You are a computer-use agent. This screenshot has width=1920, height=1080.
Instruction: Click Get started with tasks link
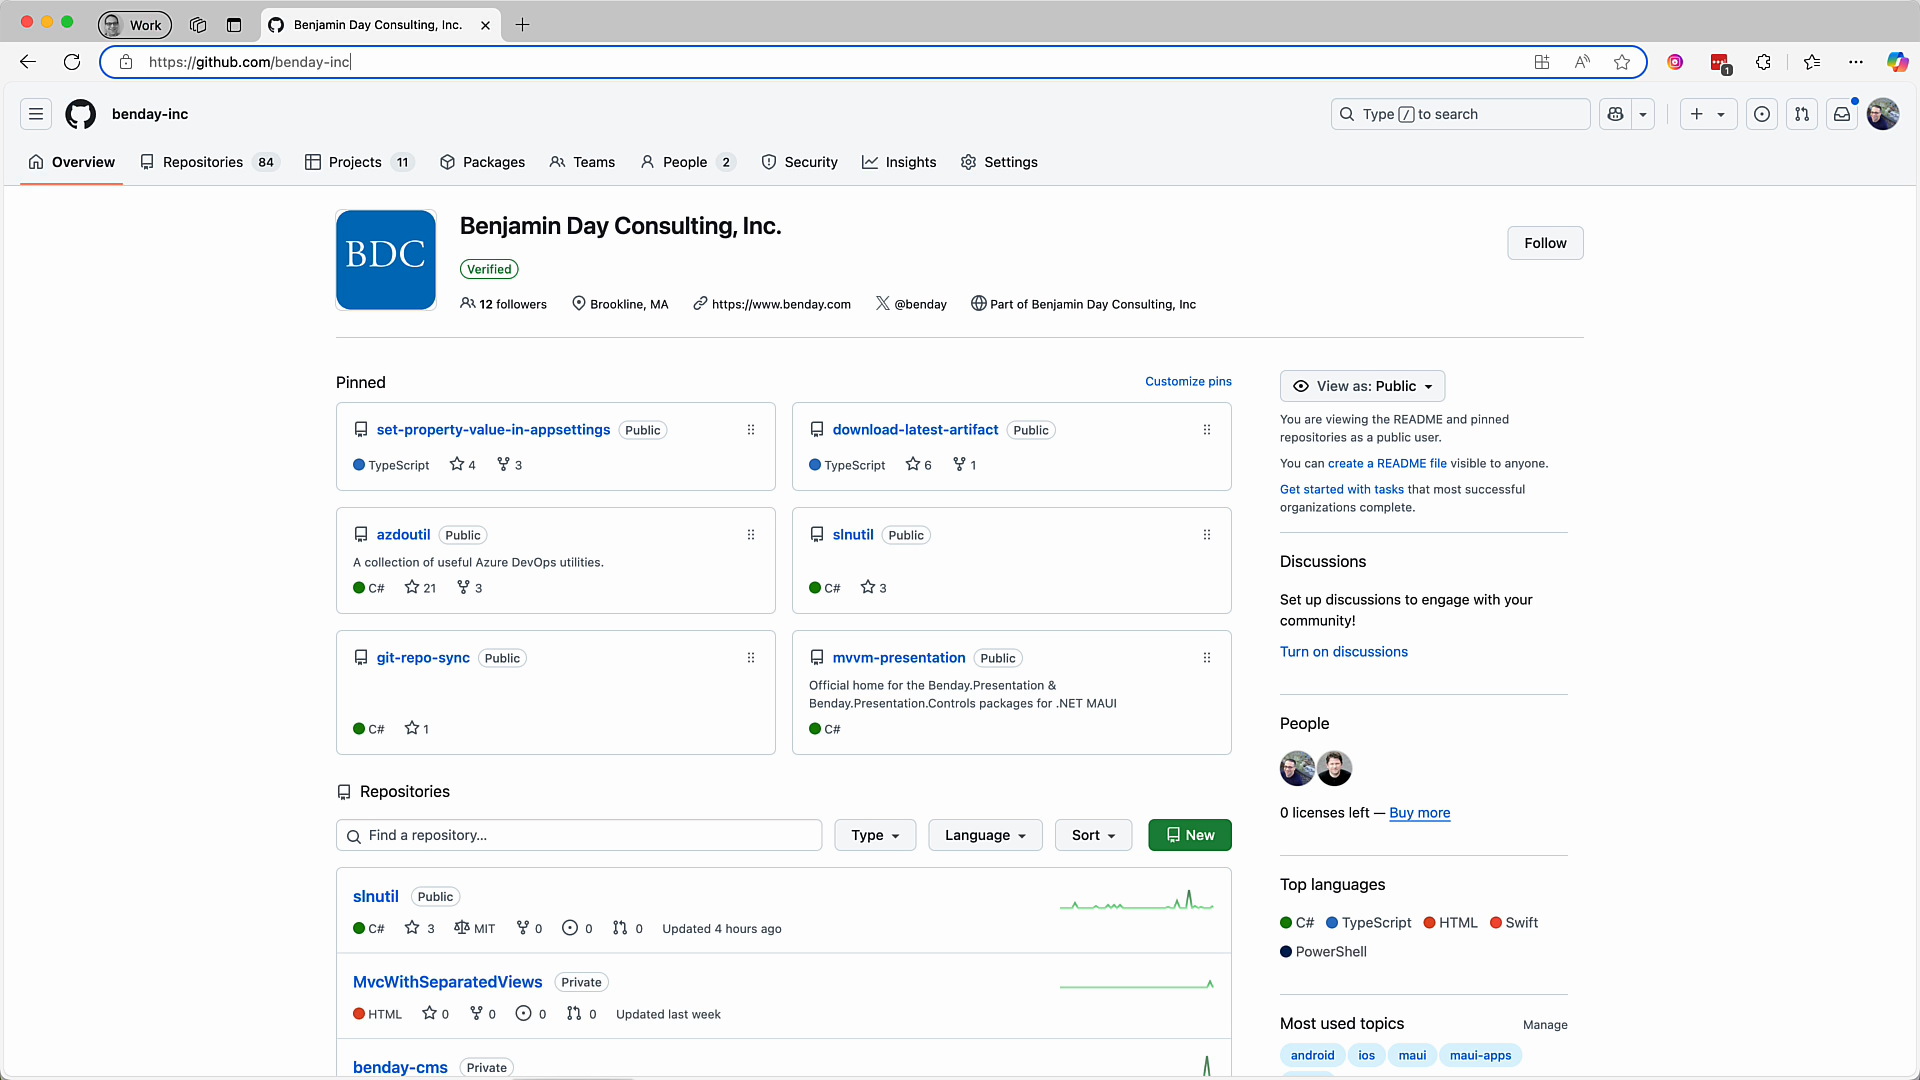tap(1342, 489)
